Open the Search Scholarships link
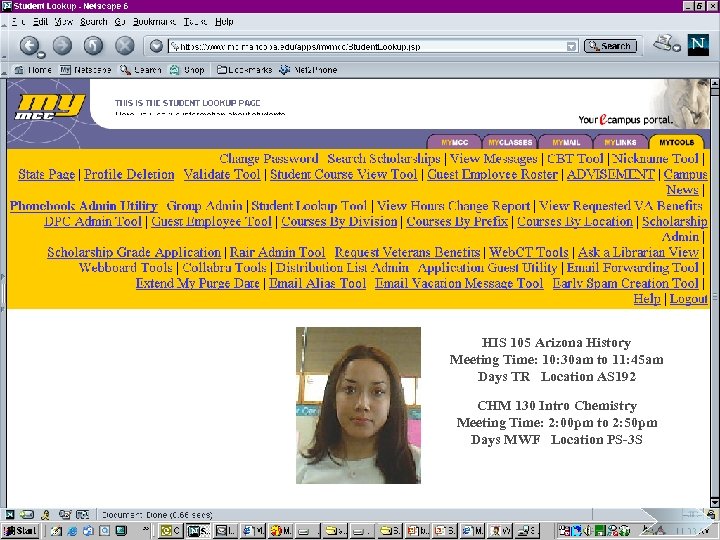 click(x=384, y=159)
